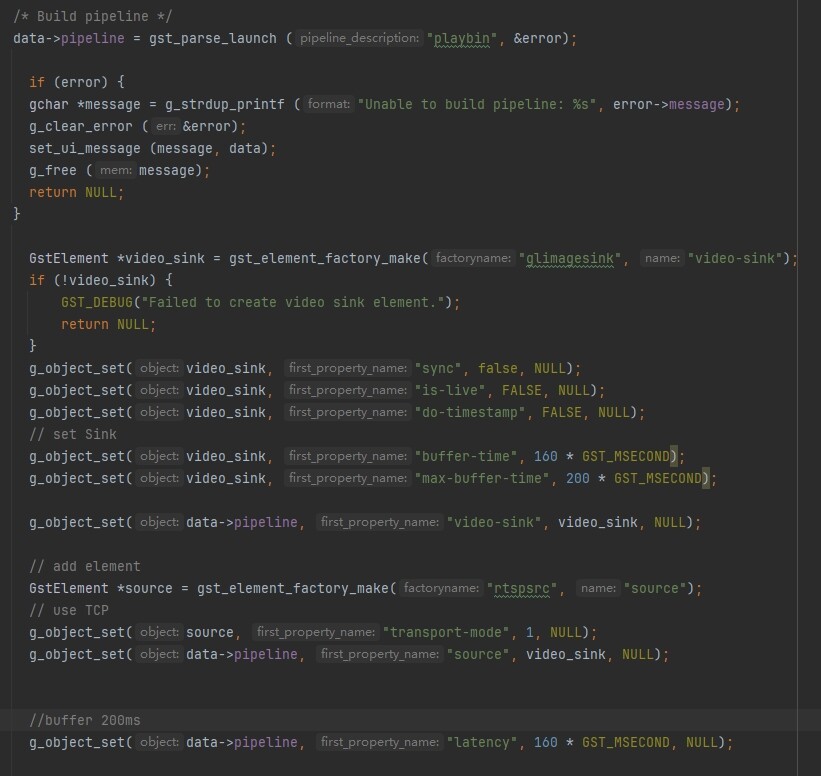Place cursor on g_strdup_printf call

pyautogui.click(x=225, y=104)
